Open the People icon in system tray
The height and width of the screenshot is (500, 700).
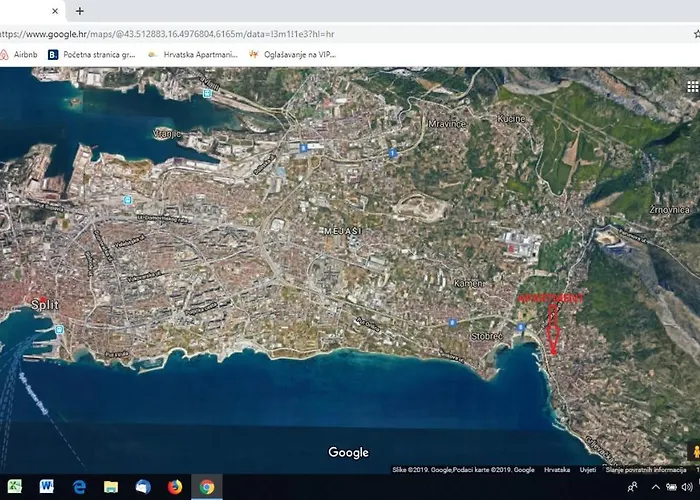click(x=634, y=486)
